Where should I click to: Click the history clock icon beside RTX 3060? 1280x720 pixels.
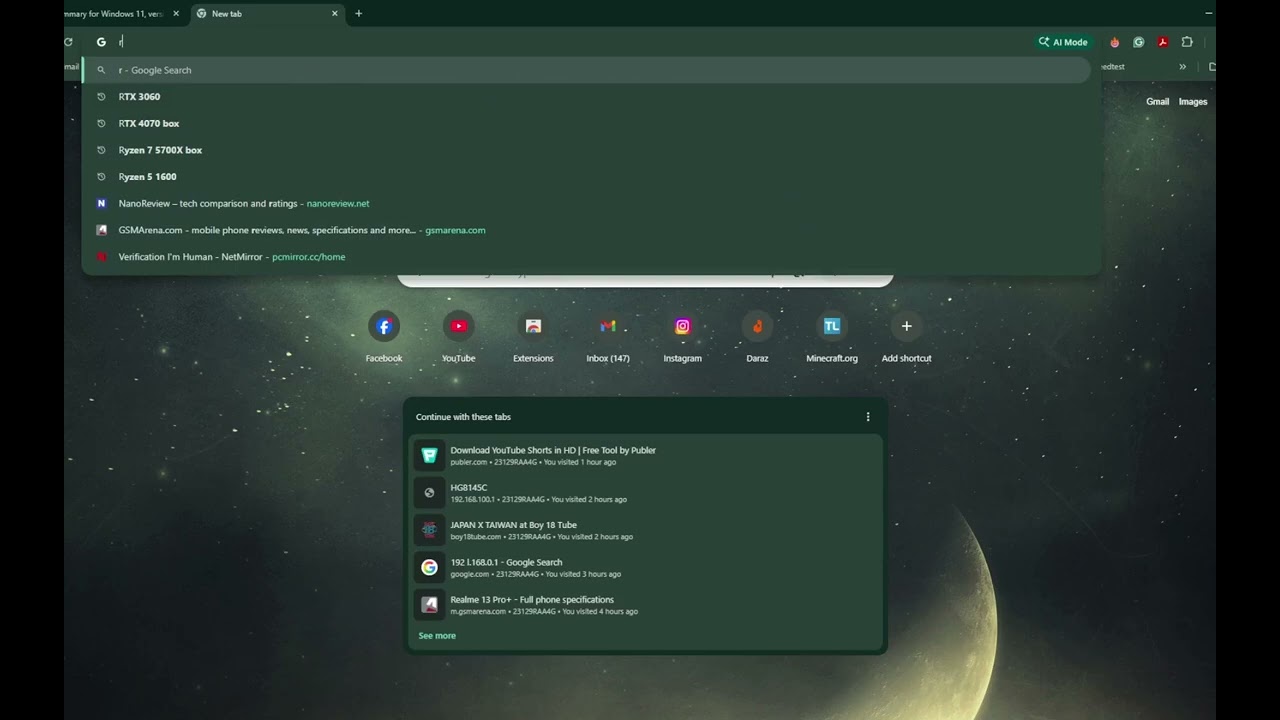(x=101, y=97)
